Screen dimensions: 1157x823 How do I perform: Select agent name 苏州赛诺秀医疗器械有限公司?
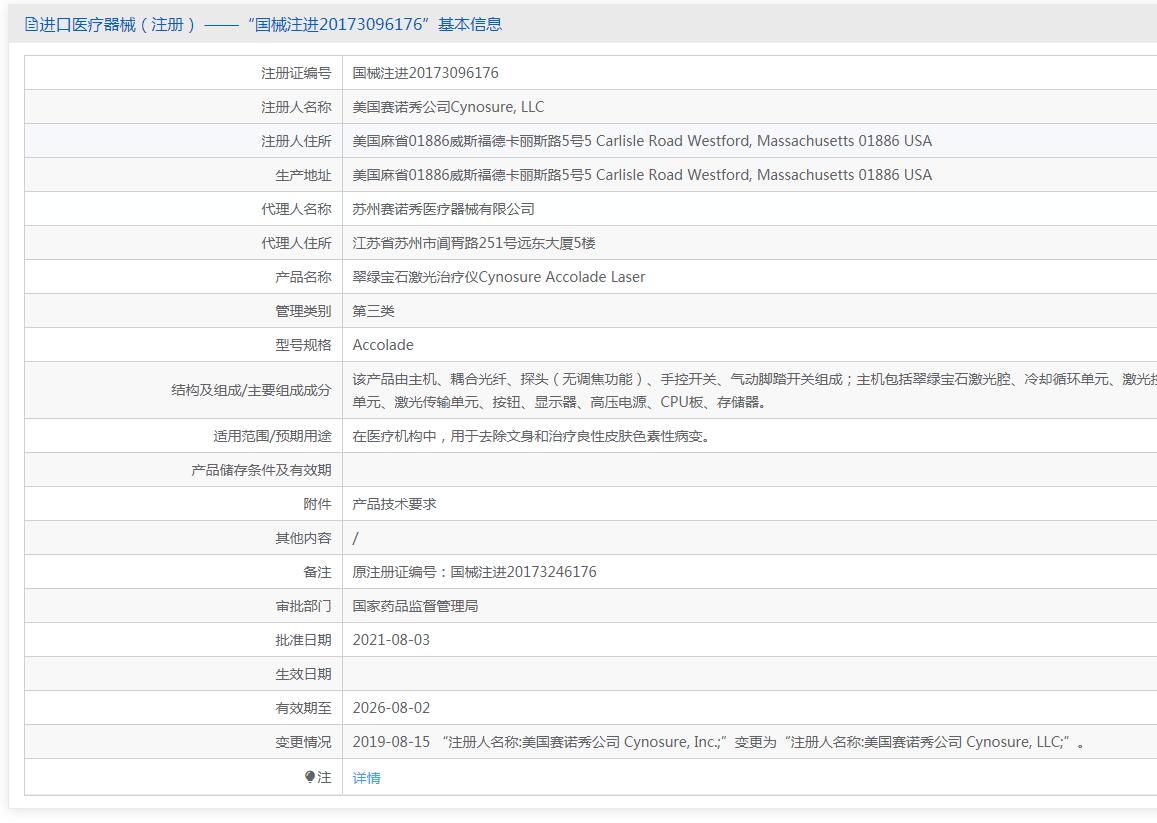443,209
